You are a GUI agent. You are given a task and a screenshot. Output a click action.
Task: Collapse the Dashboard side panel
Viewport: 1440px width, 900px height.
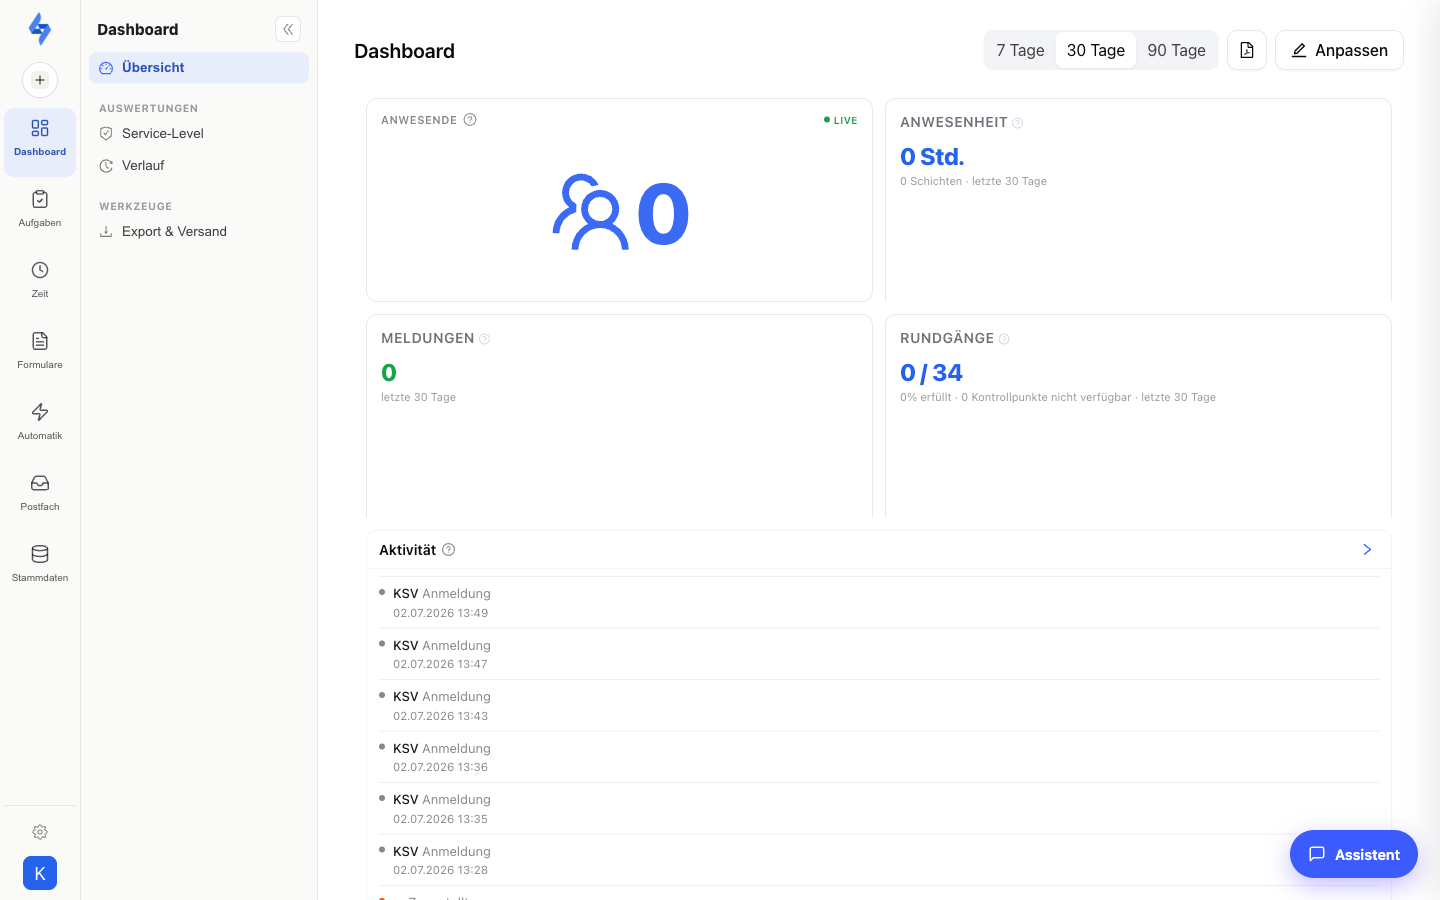pos(288,29)
